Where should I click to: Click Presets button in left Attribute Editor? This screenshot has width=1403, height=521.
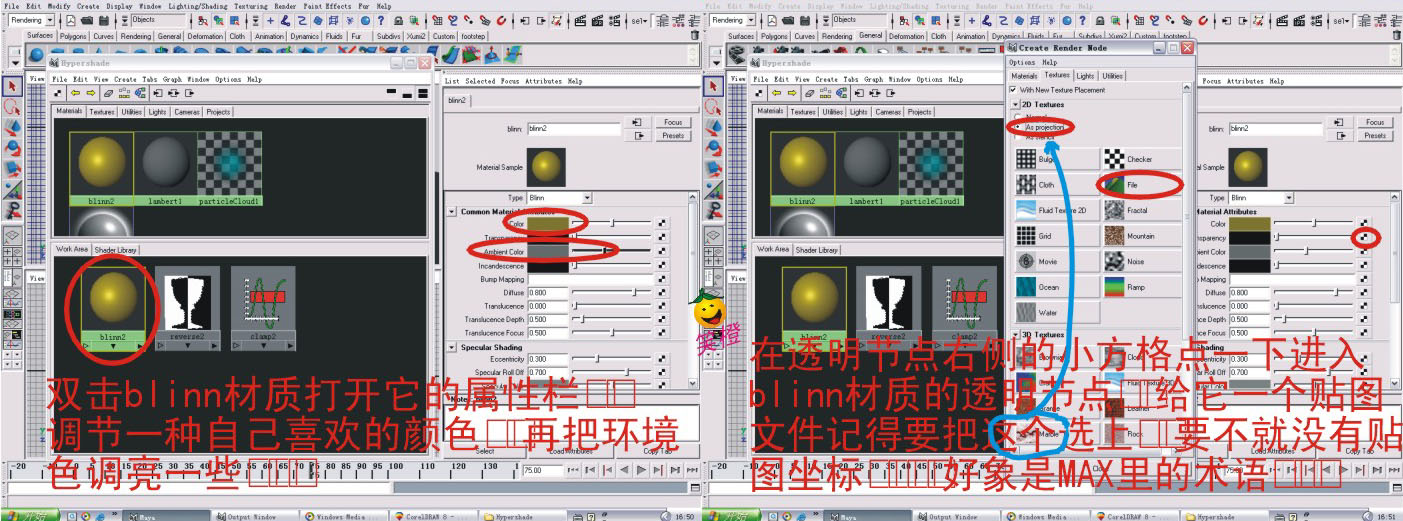pyautogui.click(x=673, y=135)
